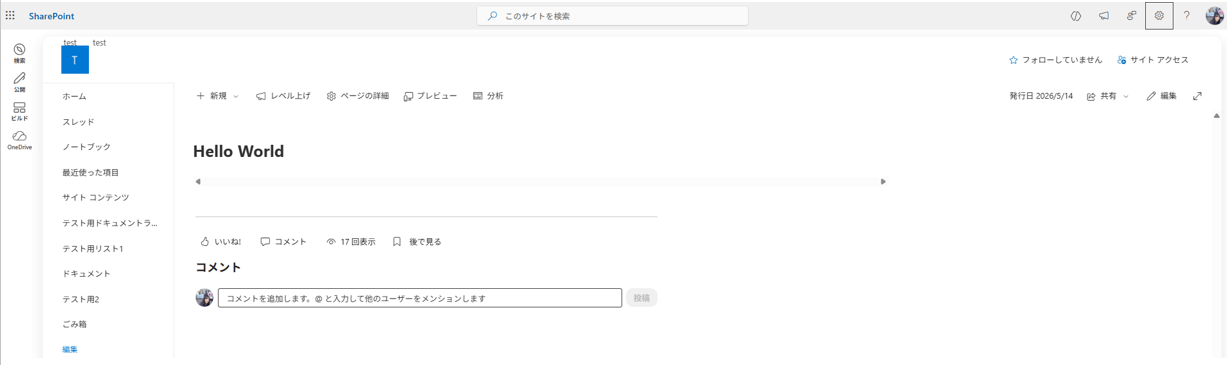Open the settings gear in the header
This screenshot has width=1227, height=365.
(1159, 16)
